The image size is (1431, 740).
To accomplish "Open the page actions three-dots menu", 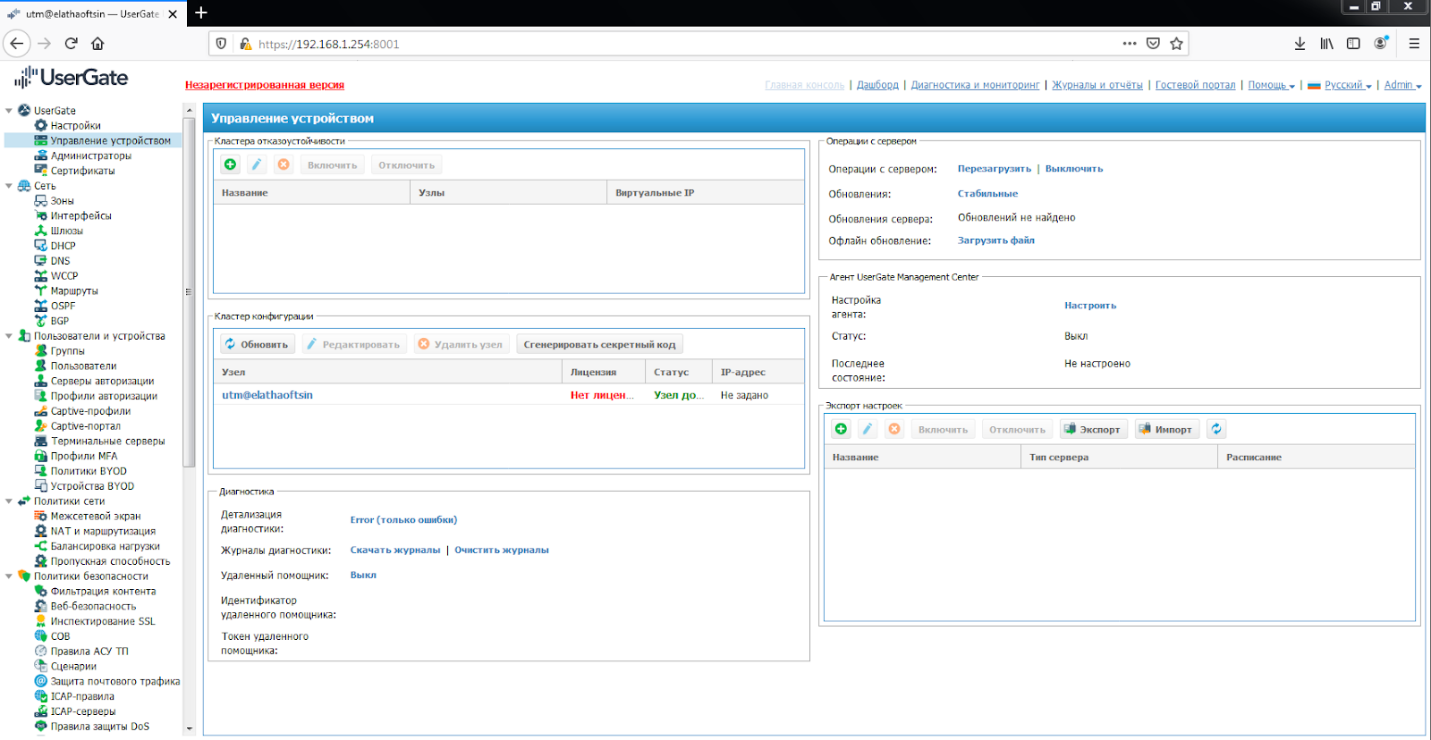I will pos(1129,44).
